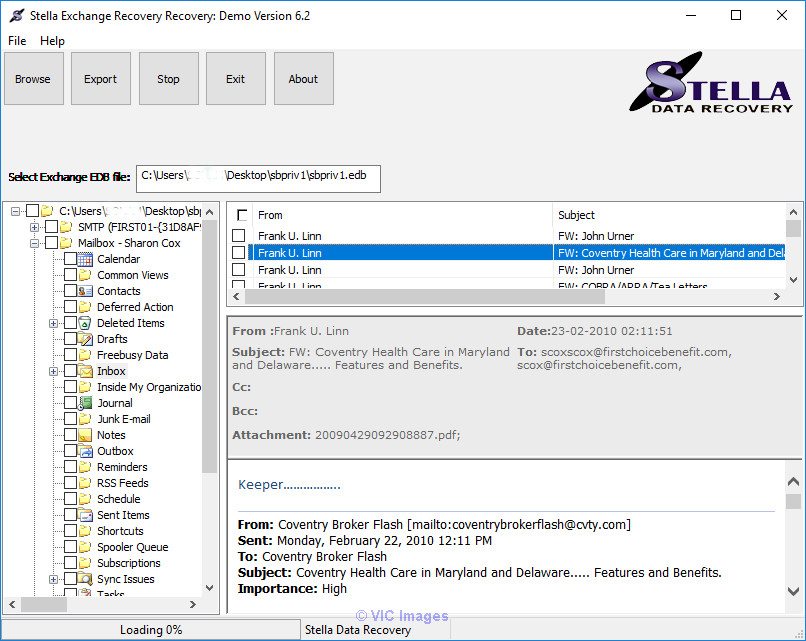Image resolution: width=806 pixels, height=641 pixels.
Task: Click the About button
Action: tap(304, 79)
